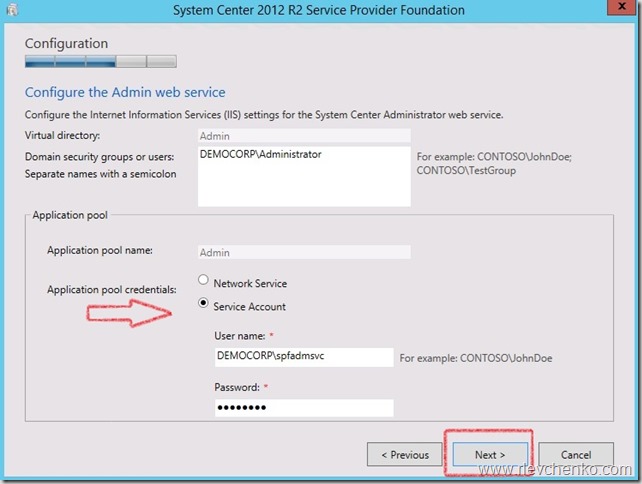Focus the User name field with DEMOCORP\spfadmsvc

[x=303, y=356]
